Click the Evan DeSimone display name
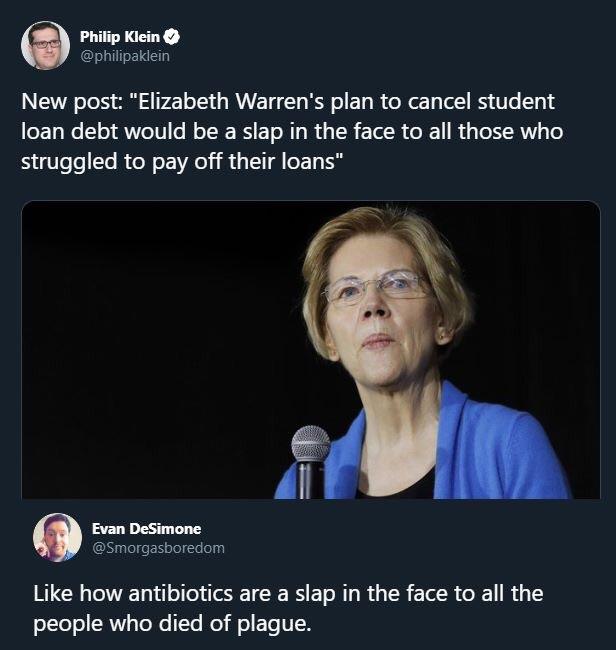 [x=146, y=528]
